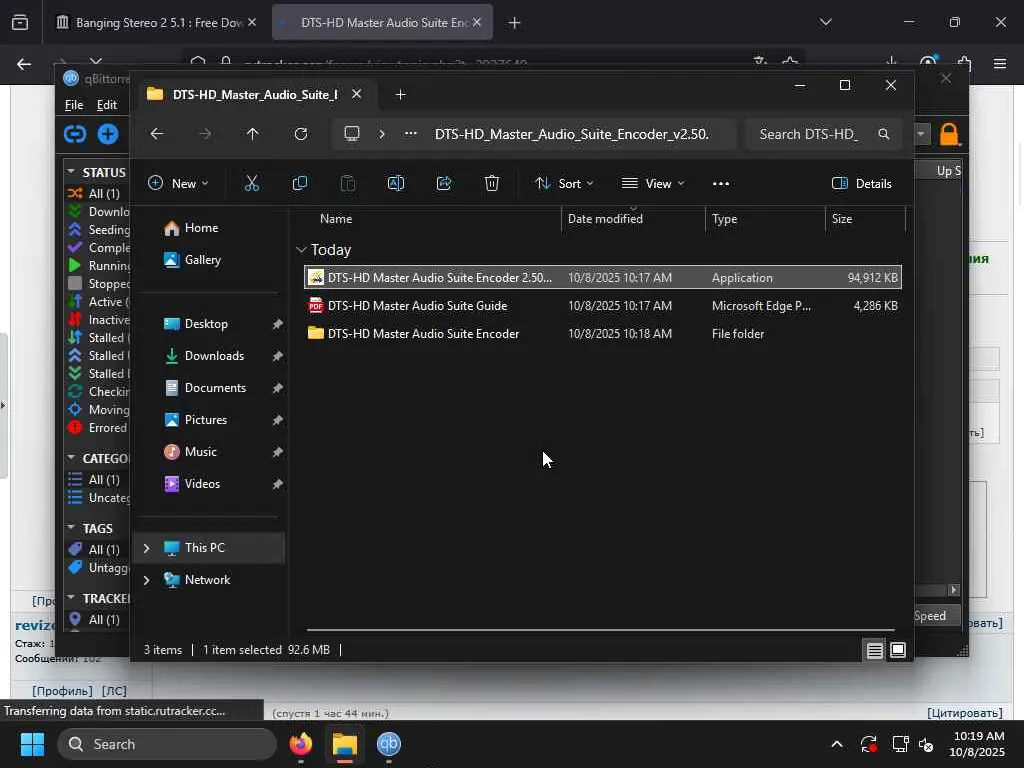Collapse the Today group
This screenshot has height=768, width=1024.
301,249
